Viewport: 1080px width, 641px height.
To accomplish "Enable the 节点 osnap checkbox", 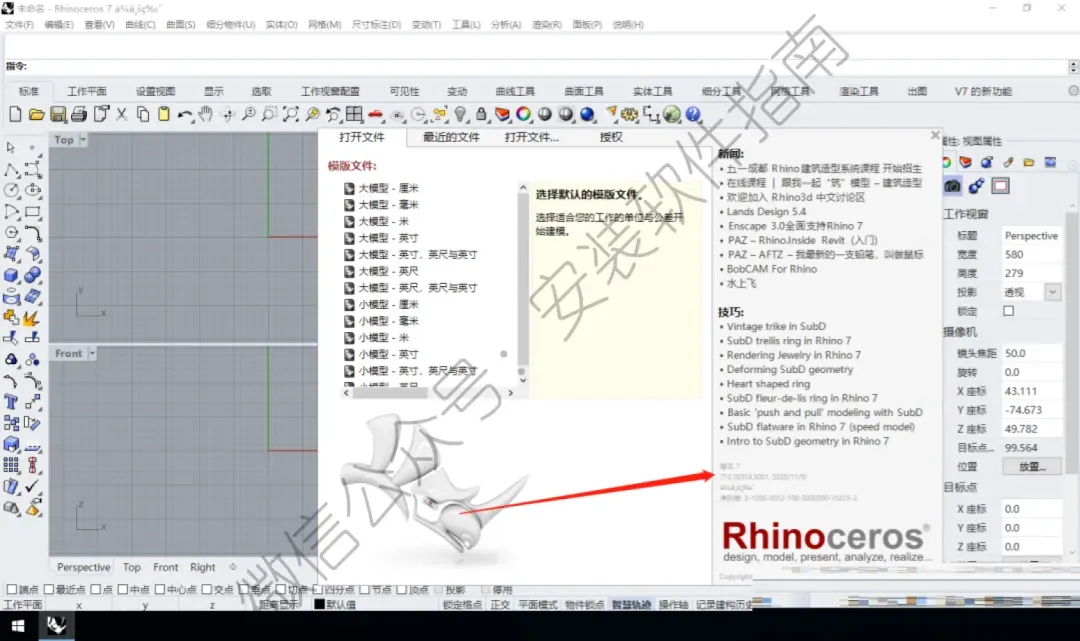I will (364, 589).
